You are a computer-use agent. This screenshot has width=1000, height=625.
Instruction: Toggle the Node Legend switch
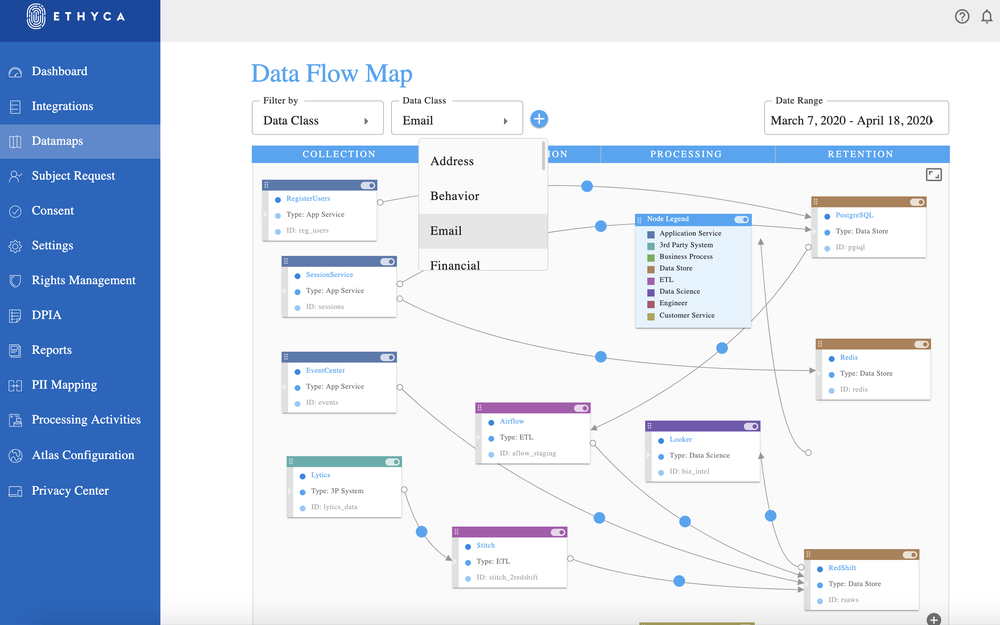pos(742,219)
